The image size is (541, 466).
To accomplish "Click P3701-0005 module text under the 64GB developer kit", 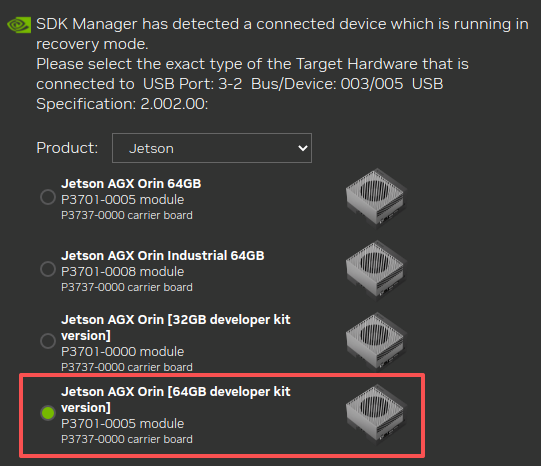I will (x=122, y=424).
